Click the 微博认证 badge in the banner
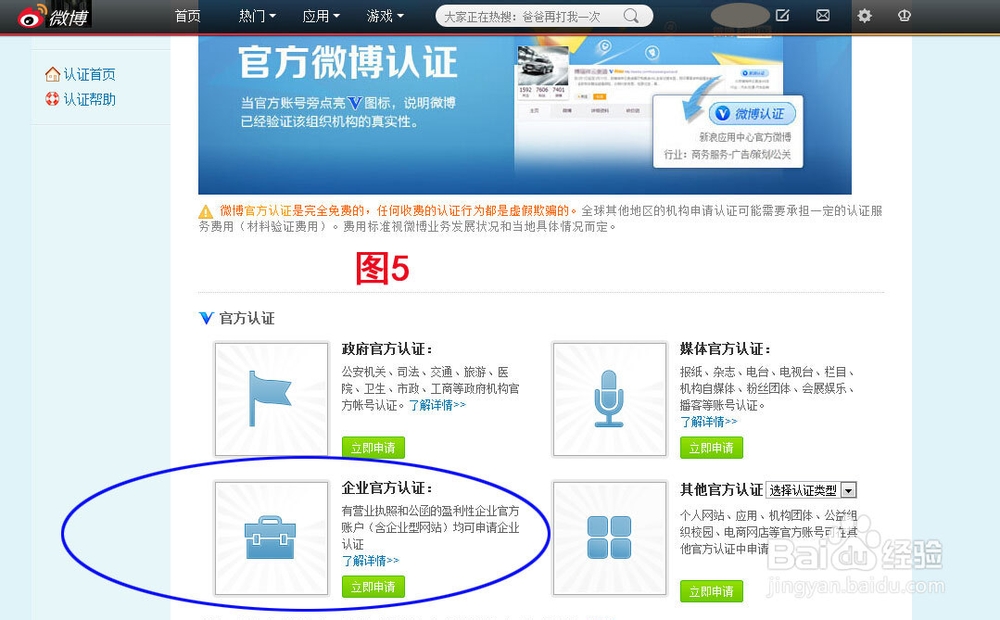 coord(752,114)
